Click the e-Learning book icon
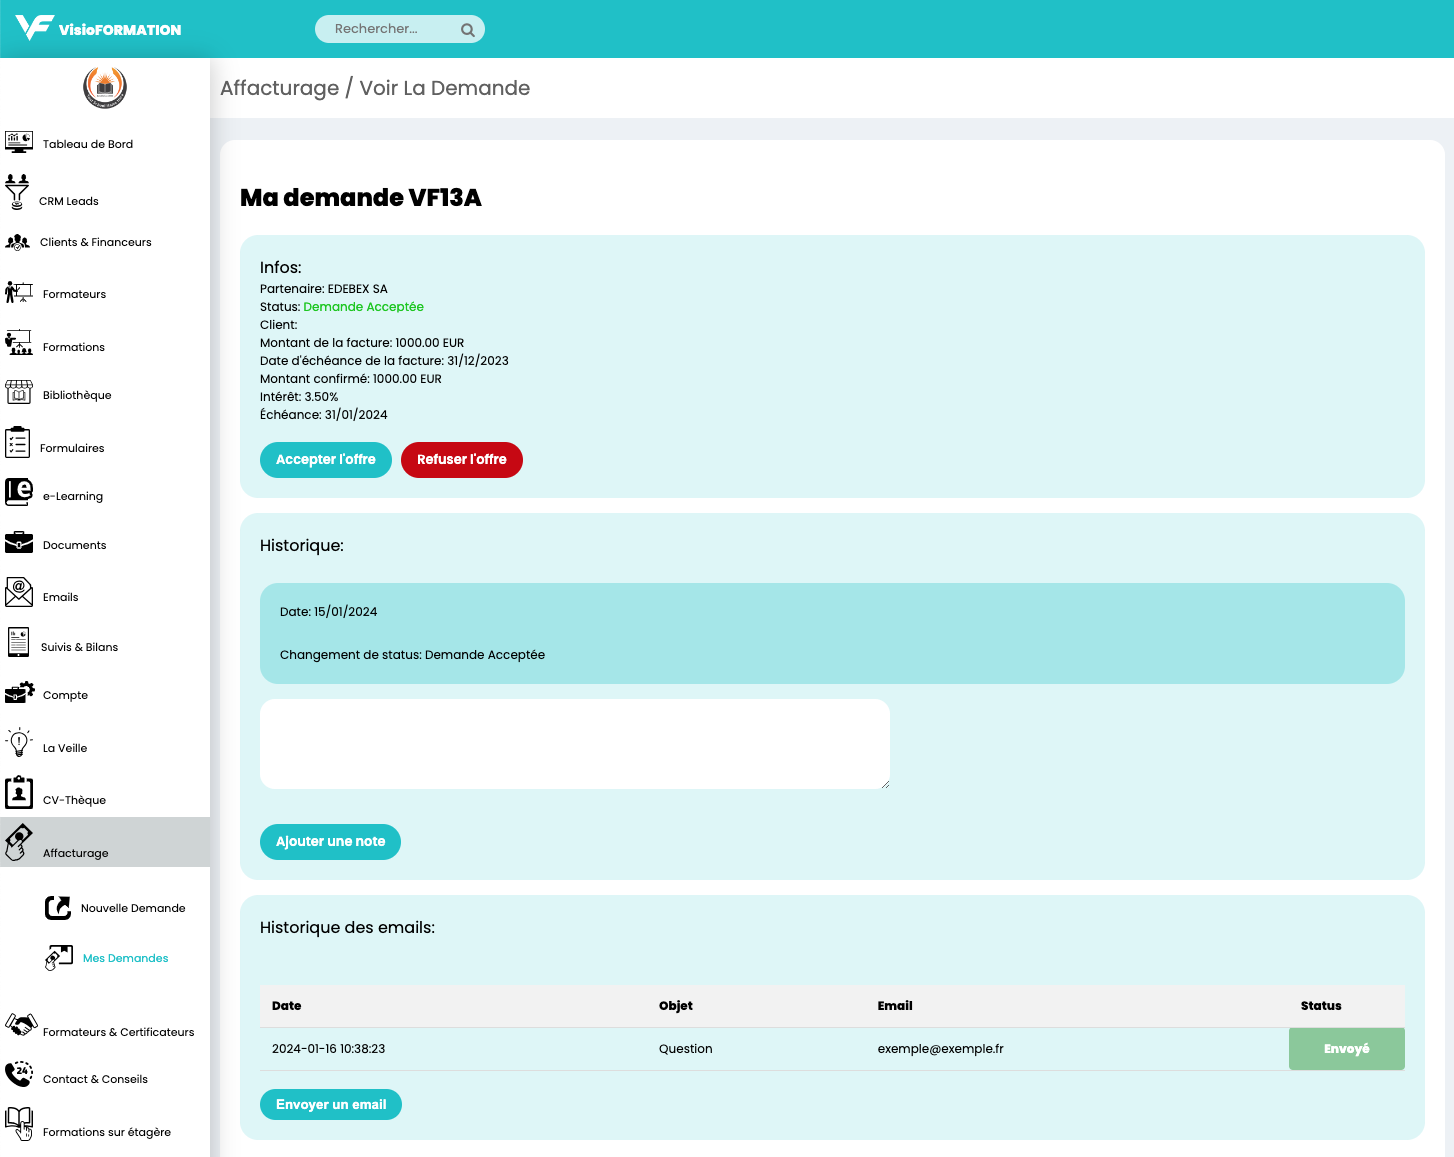 (19, 492)
